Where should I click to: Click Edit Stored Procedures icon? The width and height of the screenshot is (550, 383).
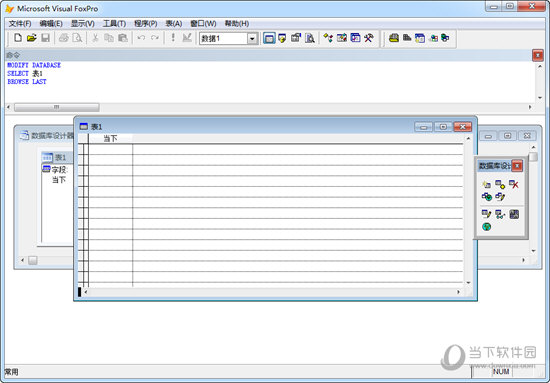pyautogui.click(x=514, y=214)
